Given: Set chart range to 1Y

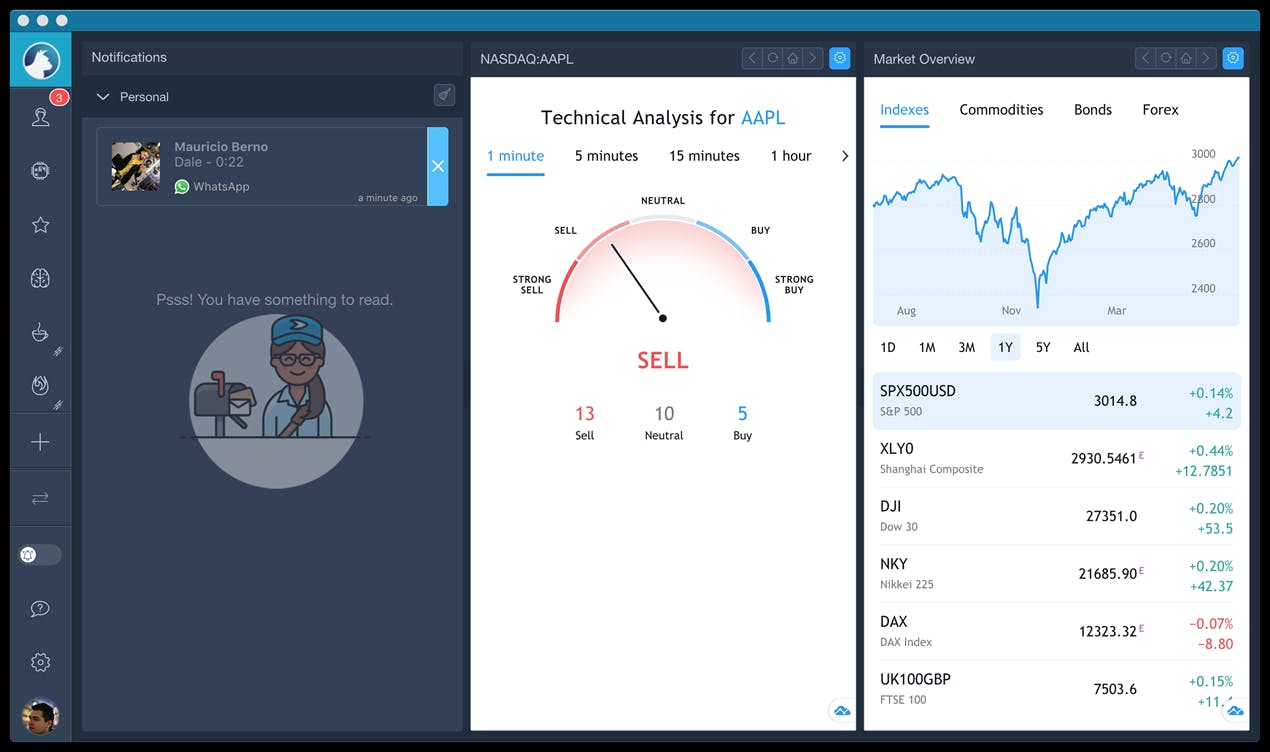Looking at the screenshot, I should [1006, 347].
